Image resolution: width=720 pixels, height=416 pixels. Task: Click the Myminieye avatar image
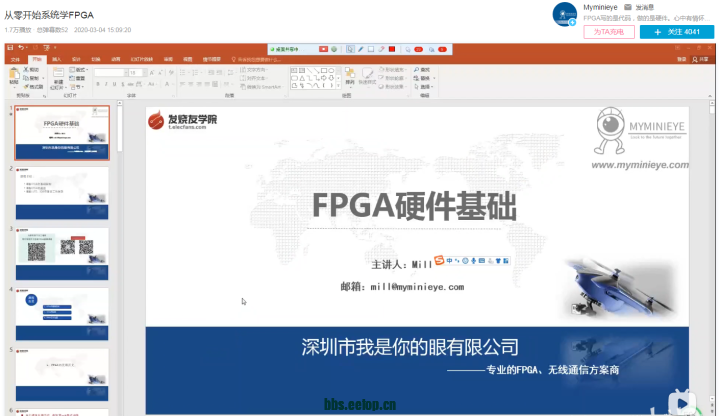click(564, 14)
